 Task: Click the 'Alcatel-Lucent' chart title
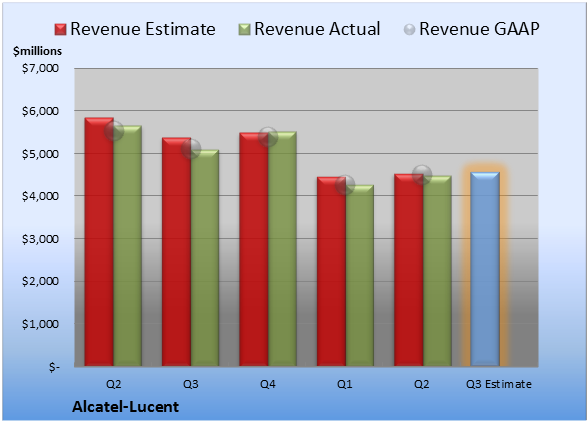pos(126,407)
